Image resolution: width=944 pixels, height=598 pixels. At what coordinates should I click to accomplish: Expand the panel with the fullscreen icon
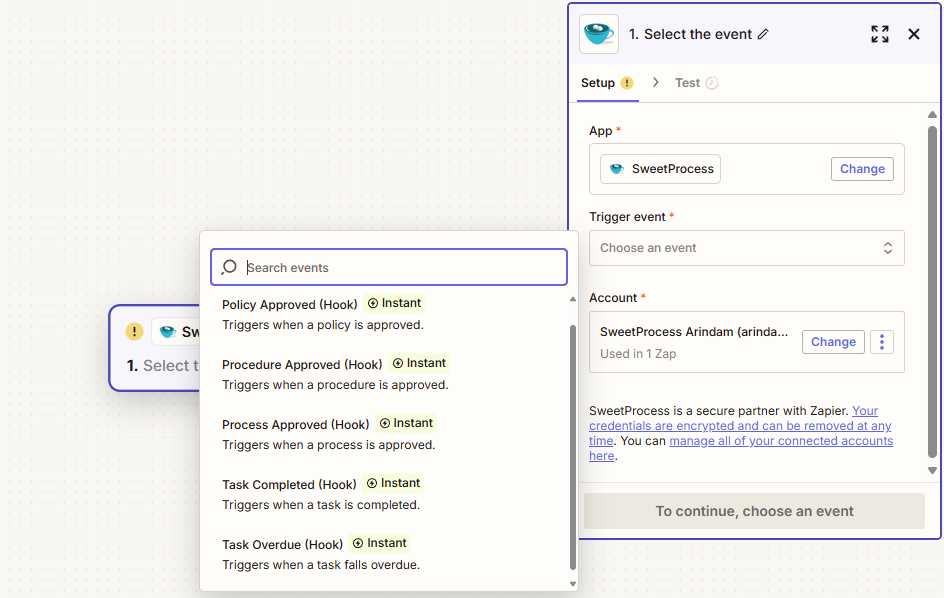[879, 34]
